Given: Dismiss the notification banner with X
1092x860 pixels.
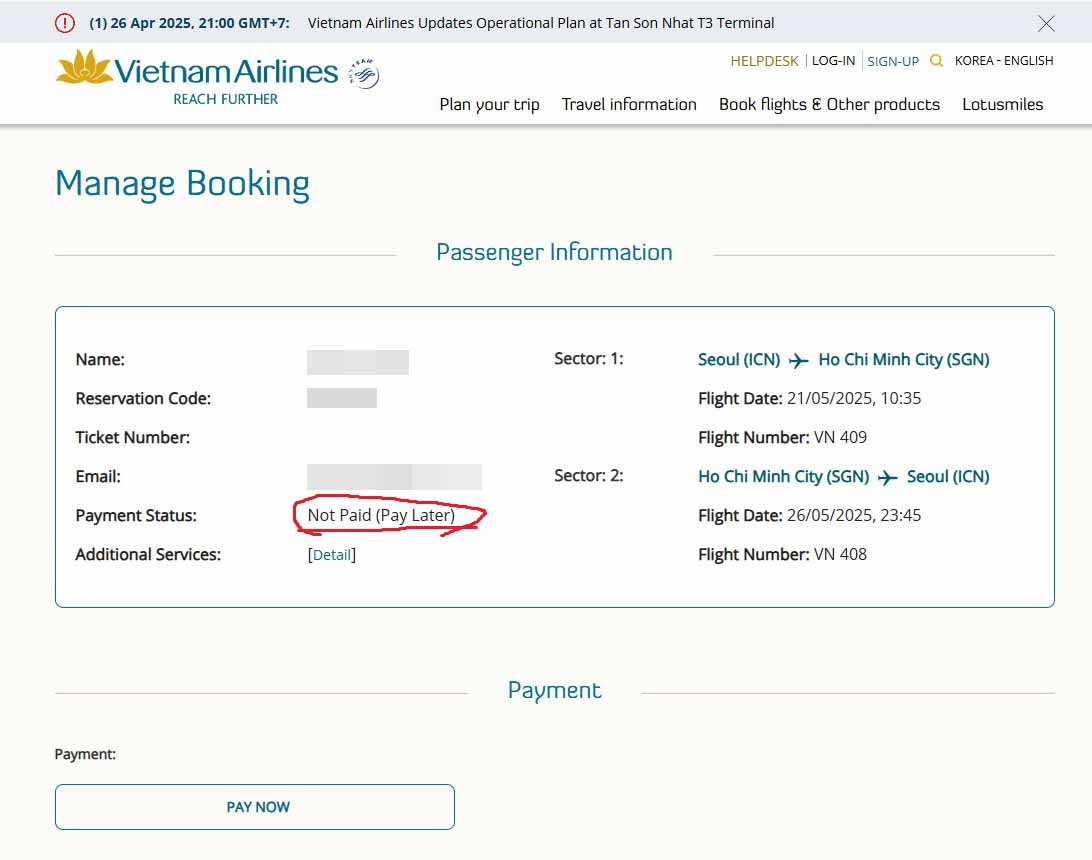Looking at the screenshot, I should click(1046, 23).
